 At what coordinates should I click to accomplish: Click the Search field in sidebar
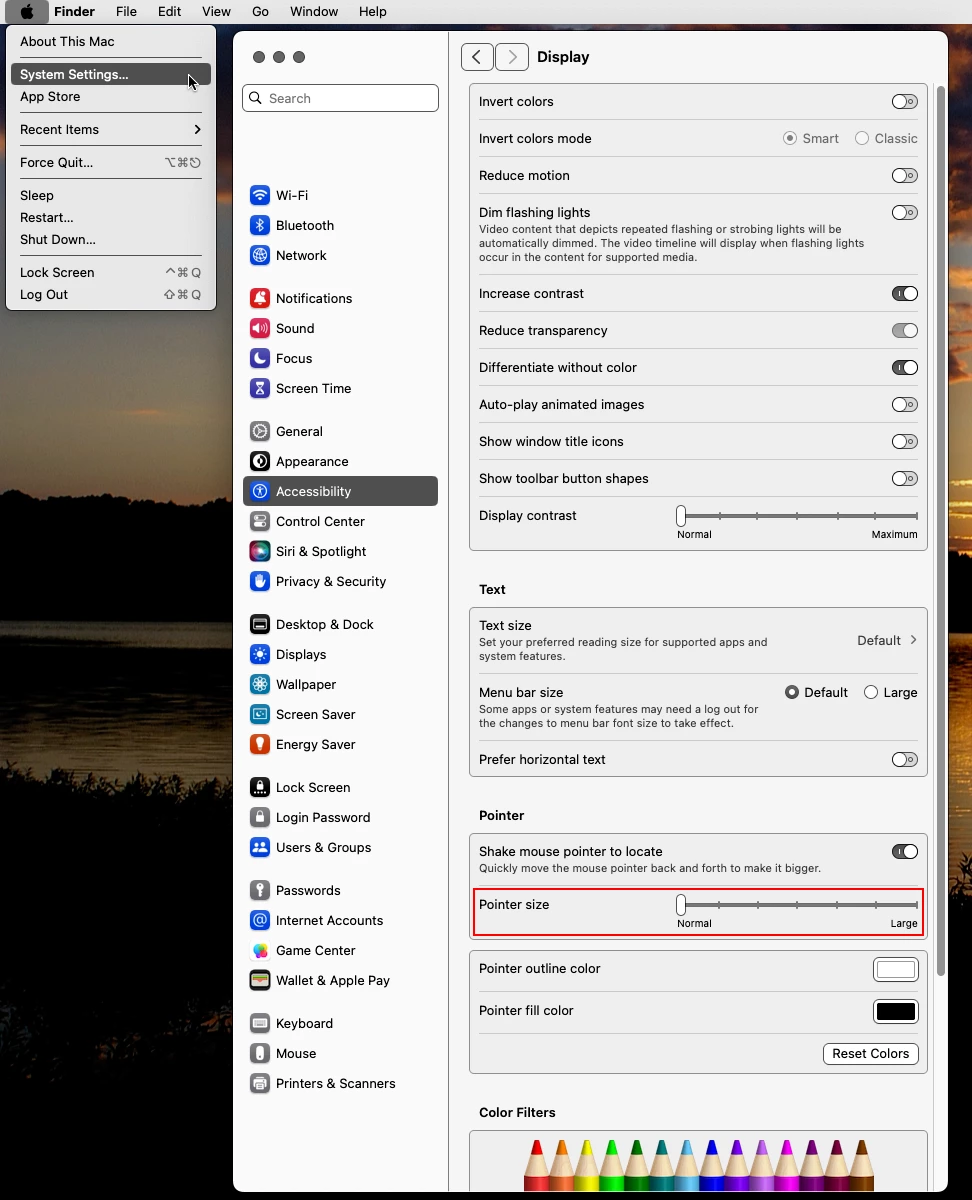[340, 98]
